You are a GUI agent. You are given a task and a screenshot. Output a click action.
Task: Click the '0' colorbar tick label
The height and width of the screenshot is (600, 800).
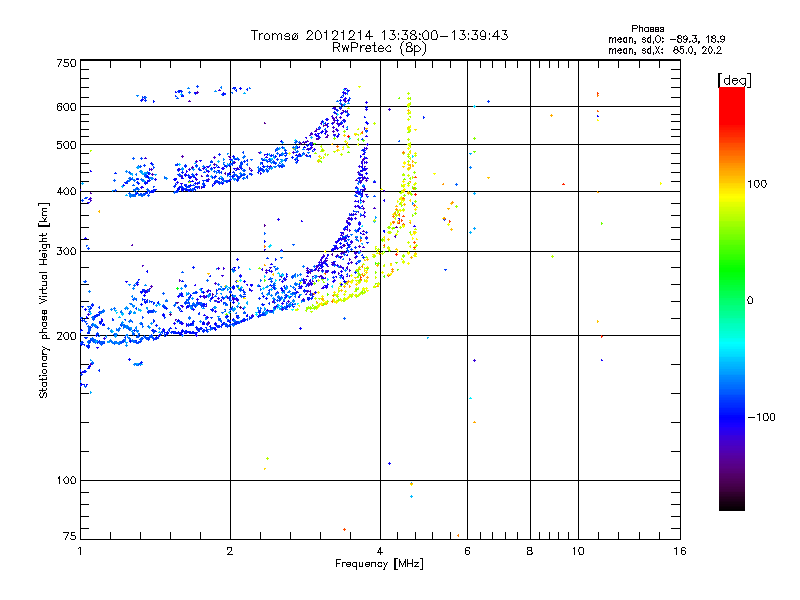click(x=750, y=301)
